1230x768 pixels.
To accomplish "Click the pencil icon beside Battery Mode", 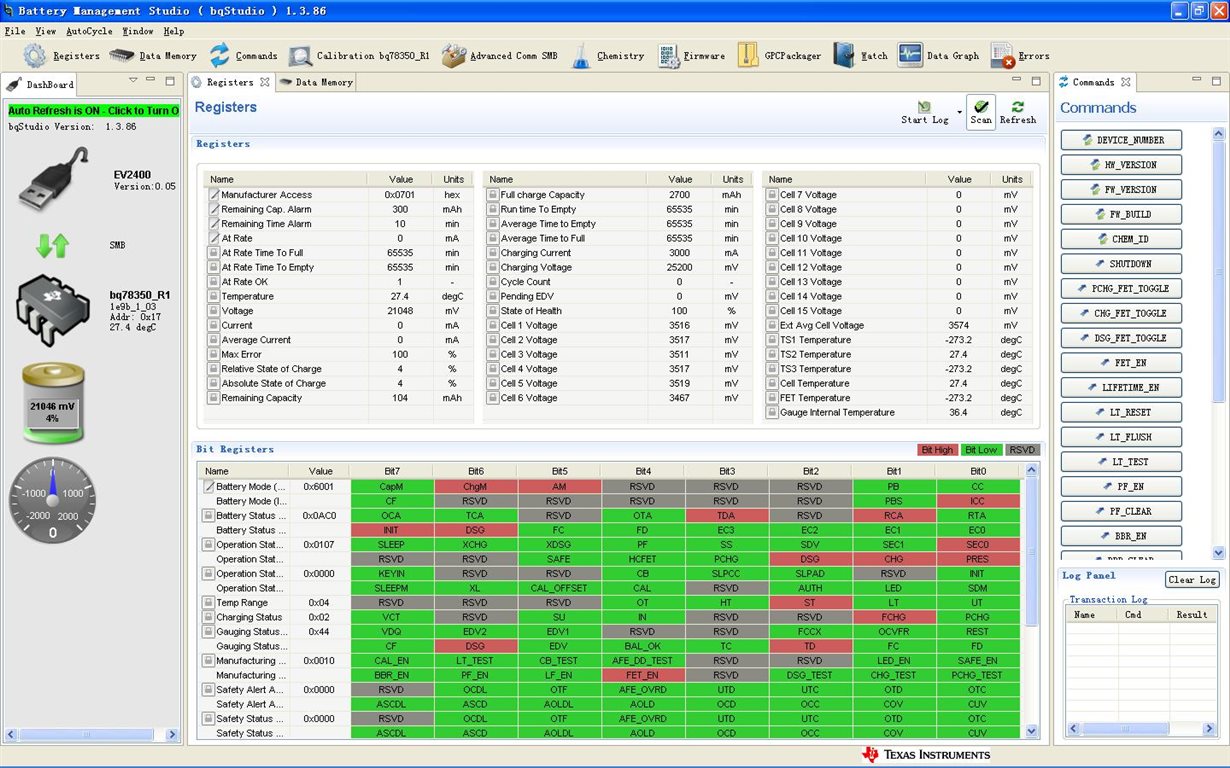I will pos(209,486).
